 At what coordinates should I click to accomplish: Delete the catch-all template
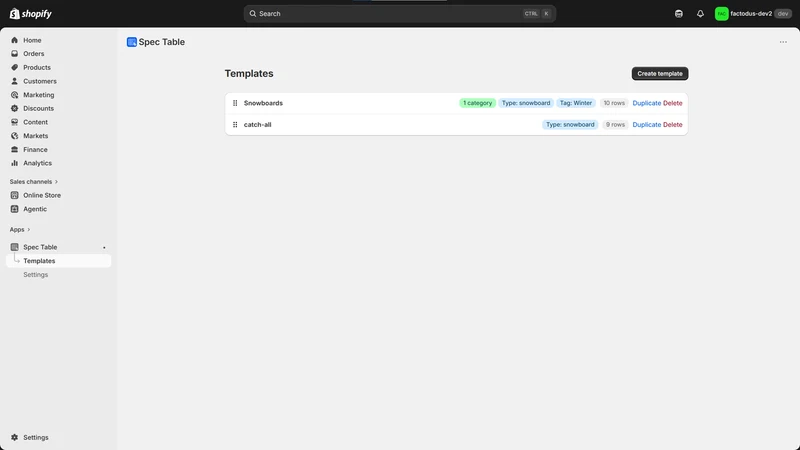tap(672, 124)
